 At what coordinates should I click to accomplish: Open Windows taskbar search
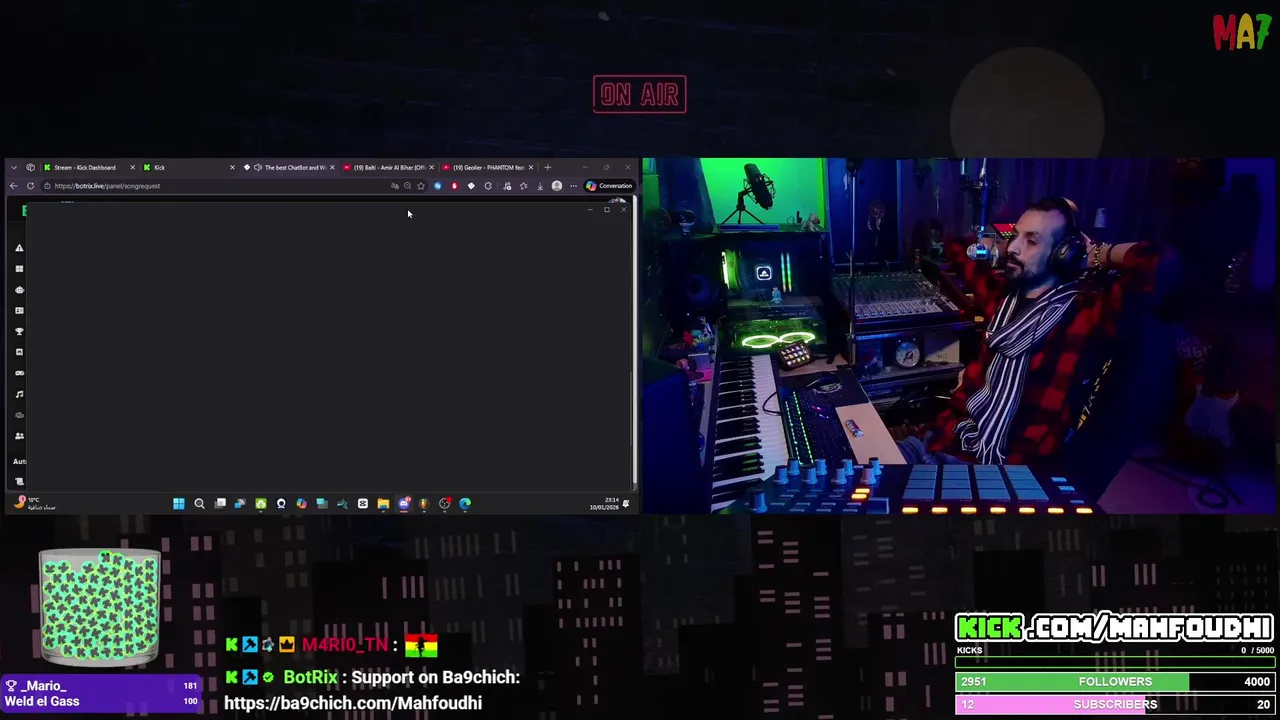199,504
